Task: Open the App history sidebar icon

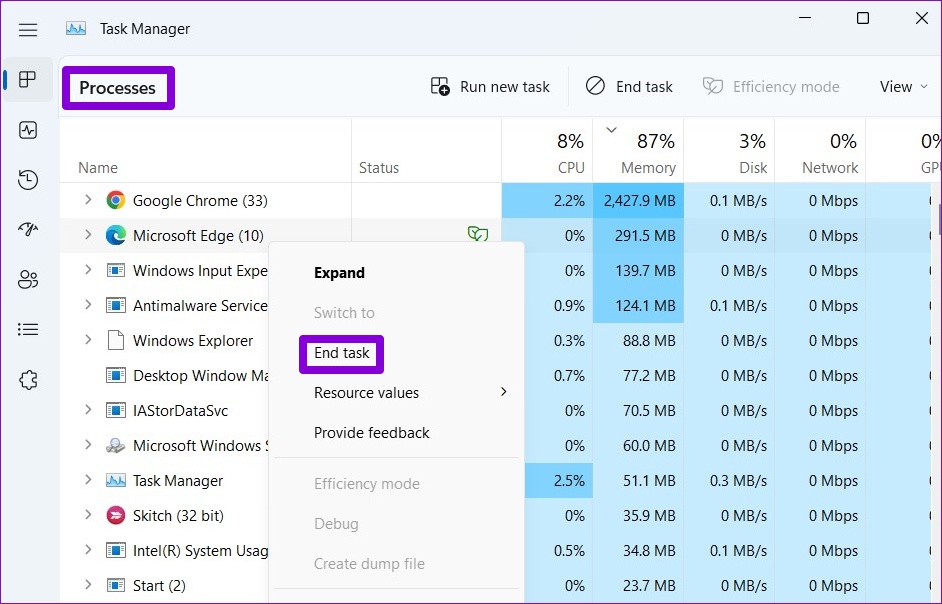Action: click(x=28, y=180)
